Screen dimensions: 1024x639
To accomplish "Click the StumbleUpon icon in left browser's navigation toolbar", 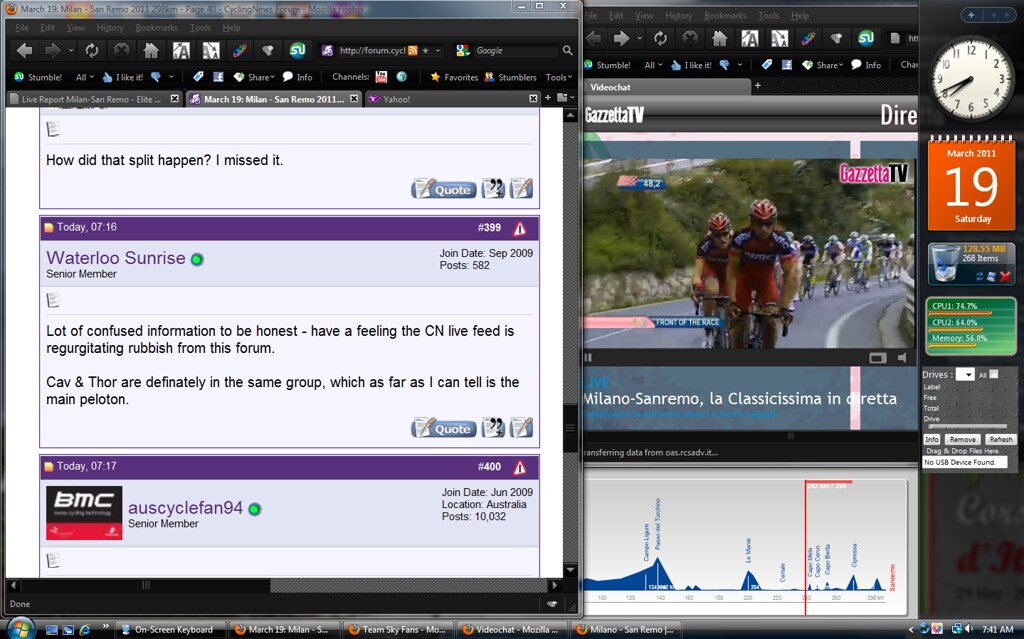I will (x=297, y=50).
